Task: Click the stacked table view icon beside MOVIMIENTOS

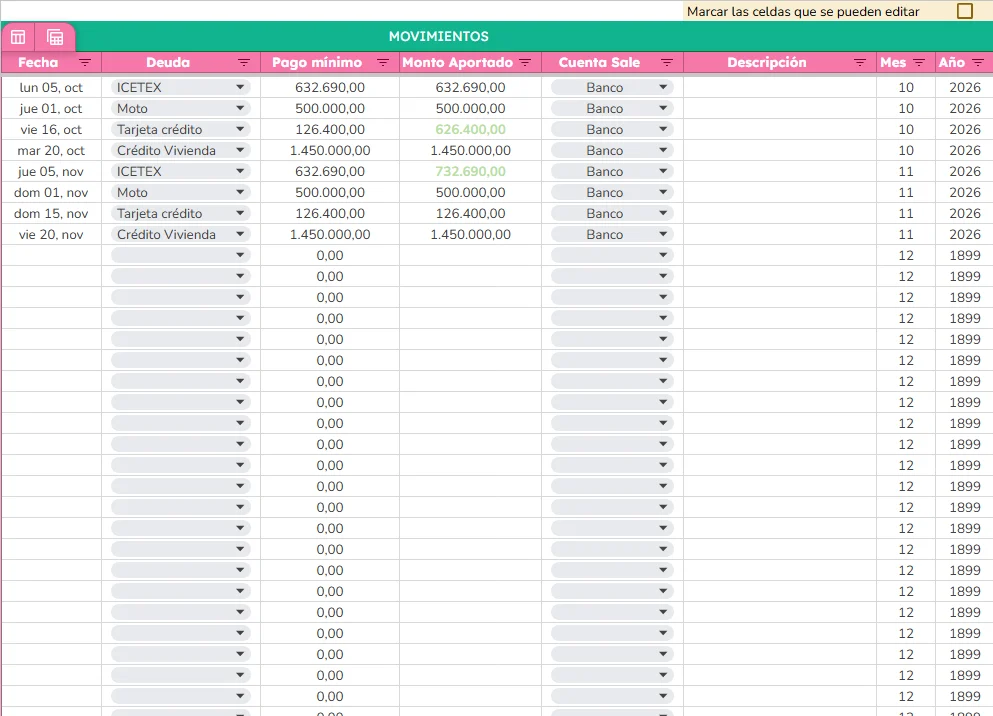Action: (x=55, y=37)
